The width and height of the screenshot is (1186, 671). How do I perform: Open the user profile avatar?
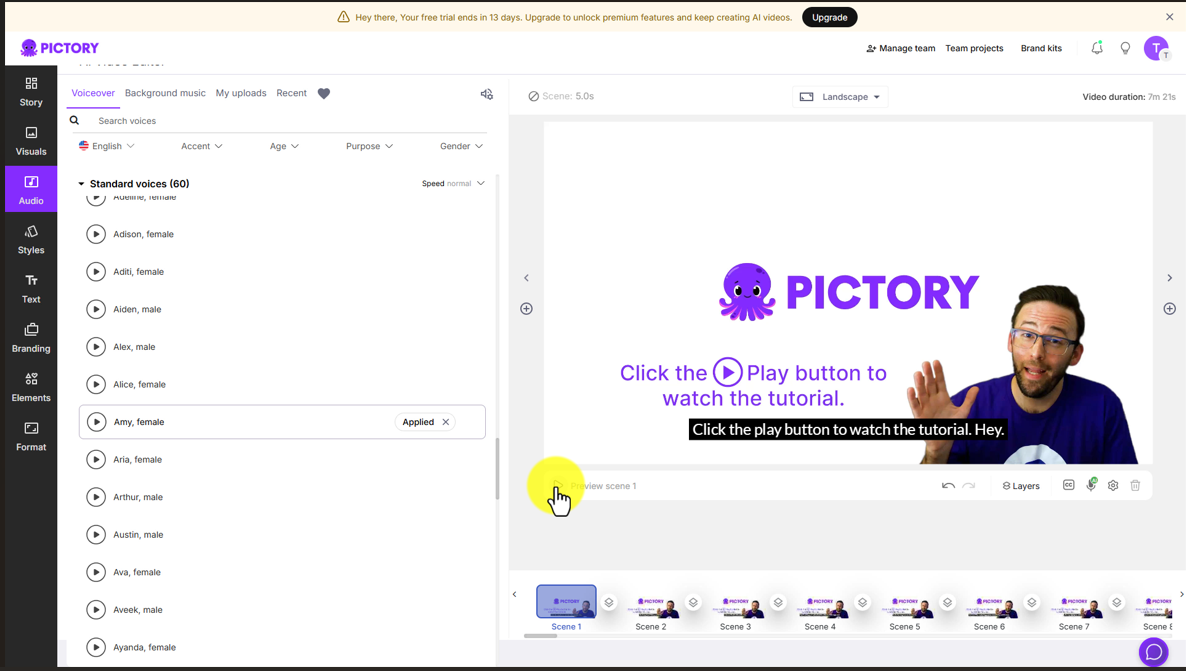click(1156, 48)
